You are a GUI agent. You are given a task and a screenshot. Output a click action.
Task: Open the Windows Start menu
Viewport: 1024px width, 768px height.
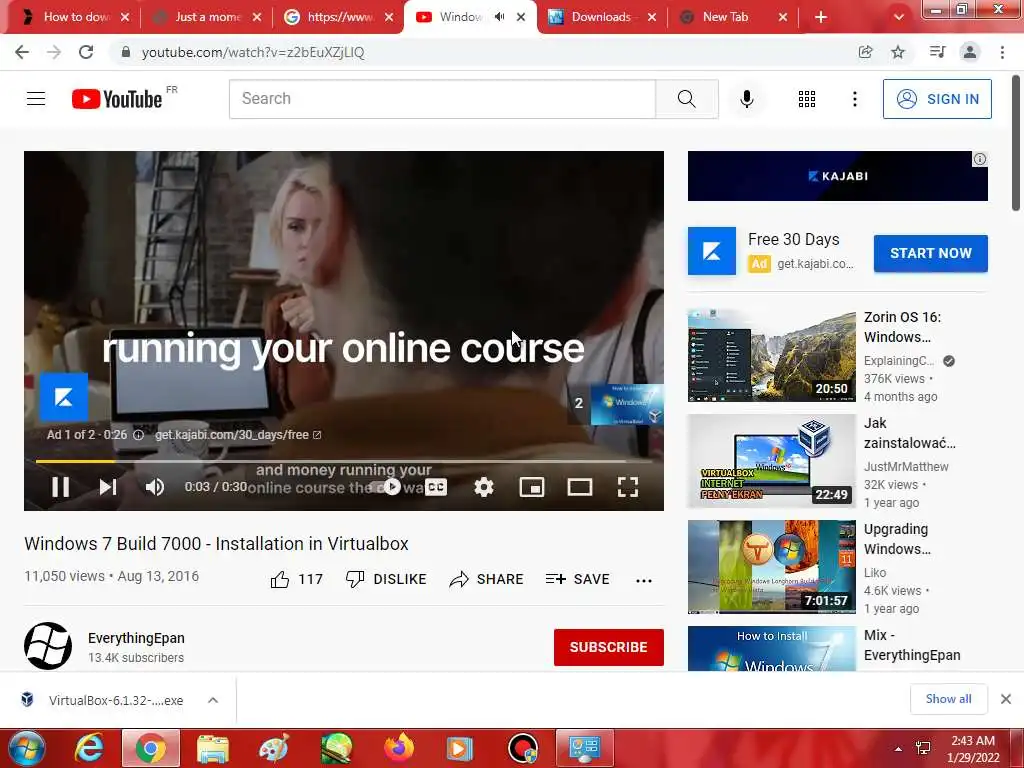point(26,748)
